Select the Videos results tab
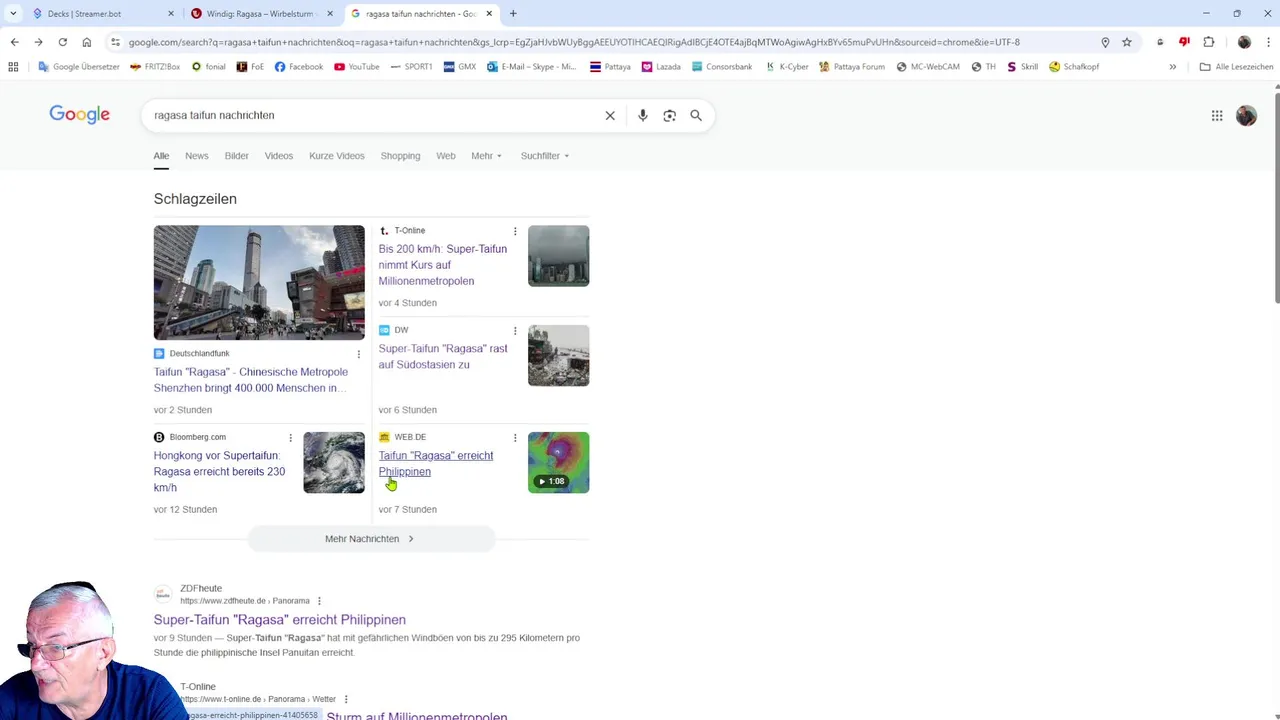This screenshot has width=1280, height=720. pyautogui.click(x=279, y=156)
